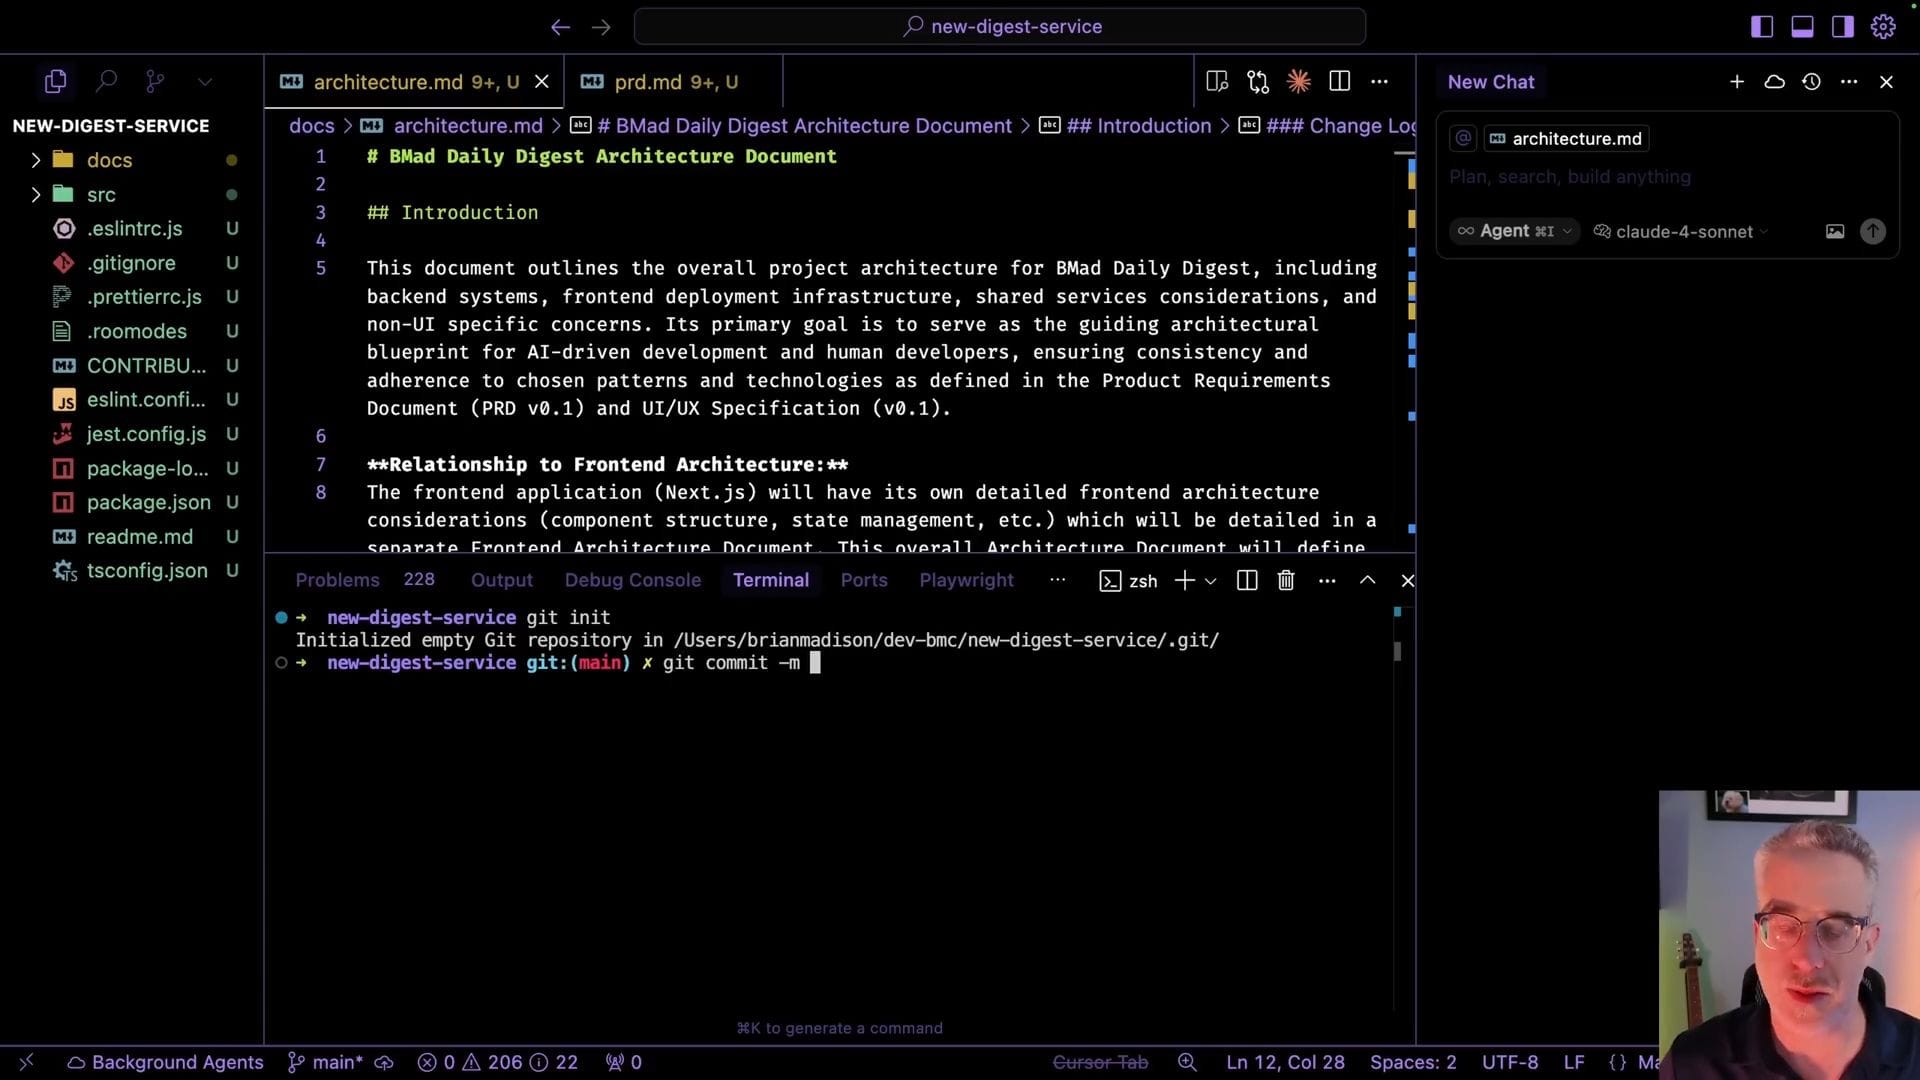Screen dimensions: 1920x1080
Task: Split the terminal panel
Action: (x=1246, y=581)
